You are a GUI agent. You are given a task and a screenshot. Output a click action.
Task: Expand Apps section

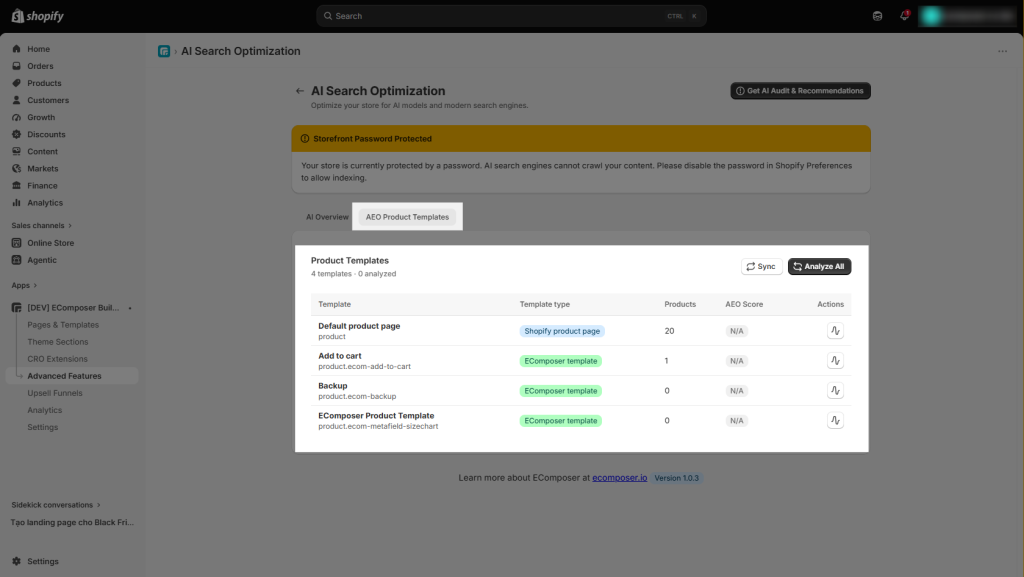(x=24, y=285)
